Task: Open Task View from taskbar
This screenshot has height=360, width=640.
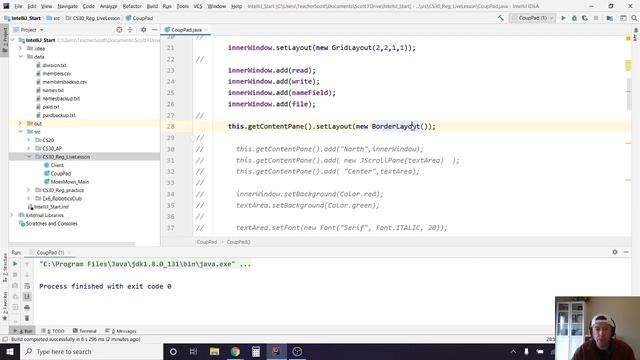Action: click(193, 351)
